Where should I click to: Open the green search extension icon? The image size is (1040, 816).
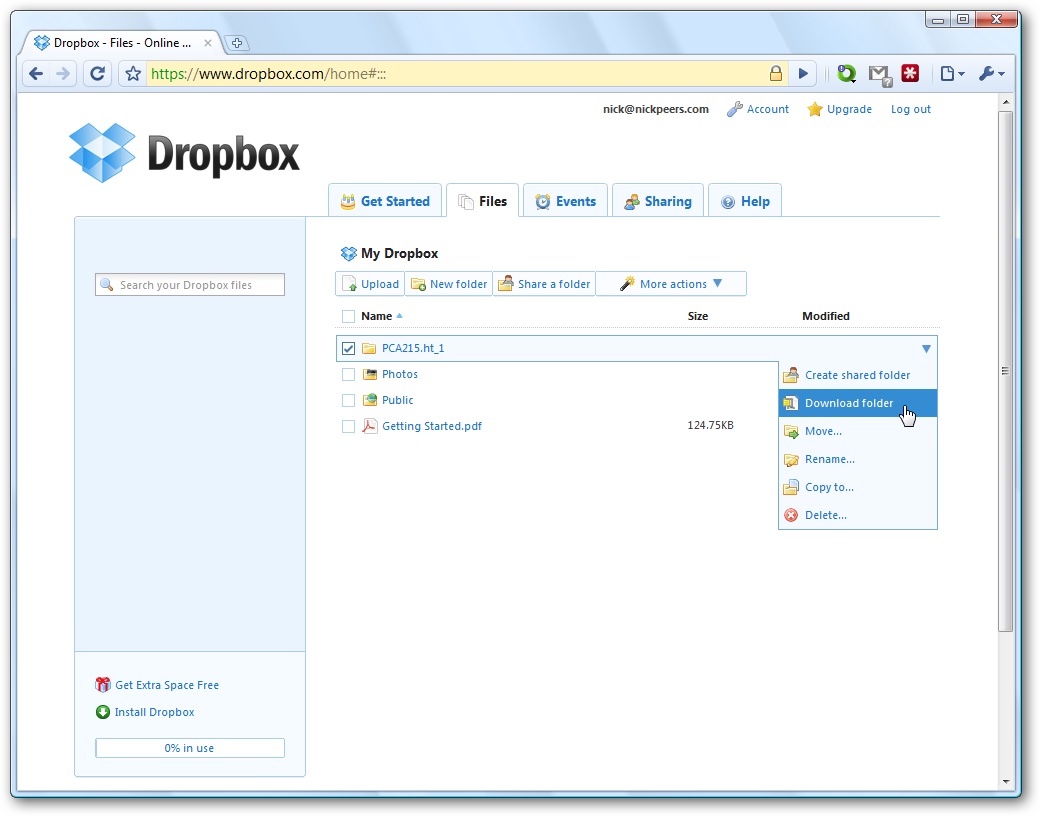point(846,74)
